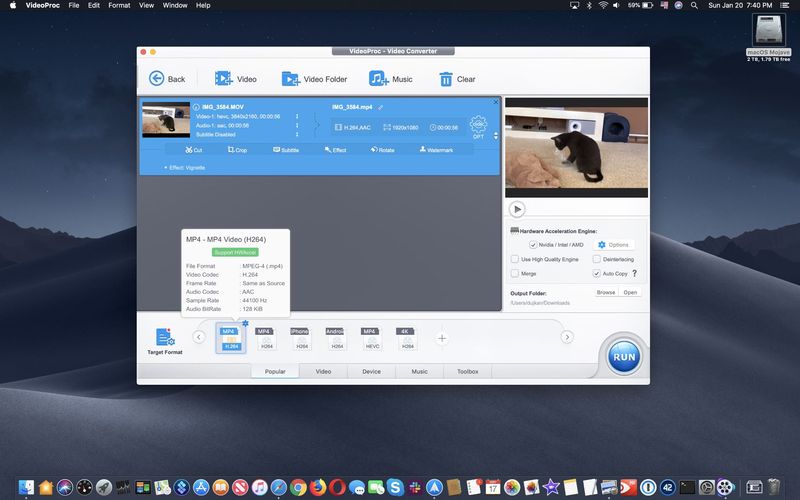Open the Window menu
800x500 pixels.
click(x=174, y=5)
